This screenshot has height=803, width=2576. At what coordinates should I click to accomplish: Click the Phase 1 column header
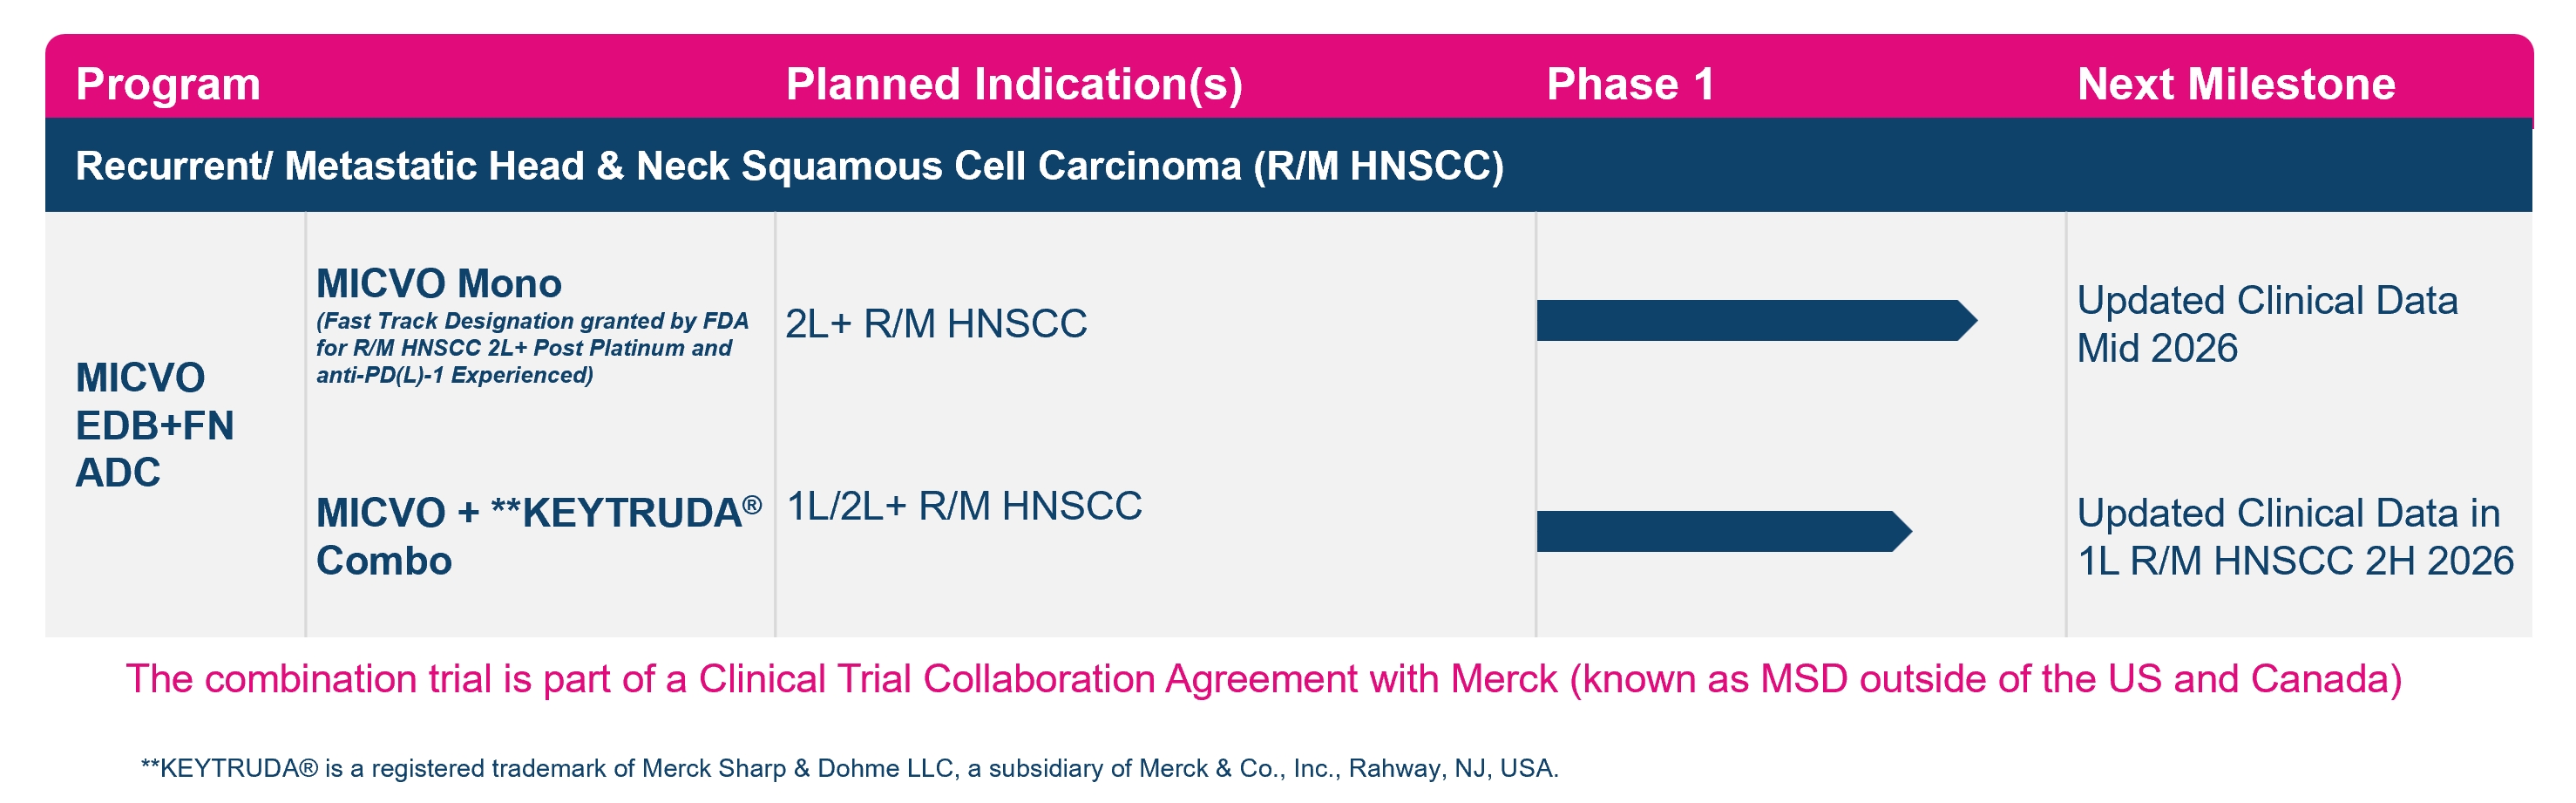(1630, 85)
